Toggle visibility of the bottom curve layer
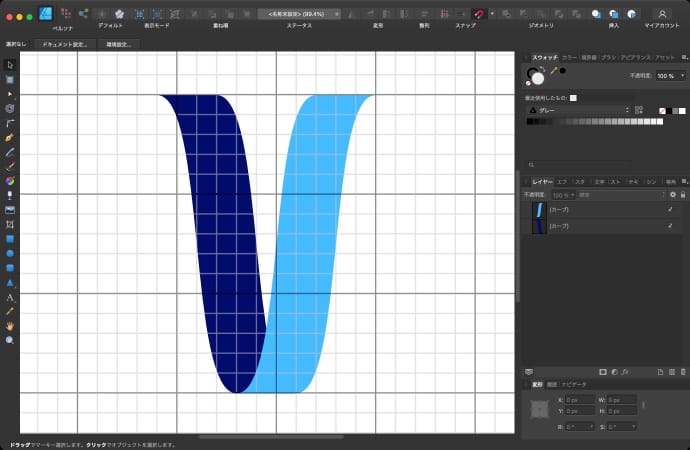 click(669, 227)
